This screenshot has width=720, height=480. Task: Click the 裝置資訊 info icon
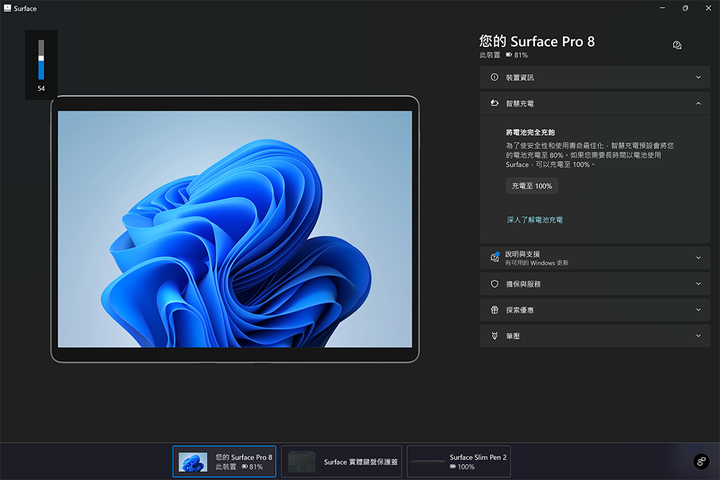(x=494, y=77)
